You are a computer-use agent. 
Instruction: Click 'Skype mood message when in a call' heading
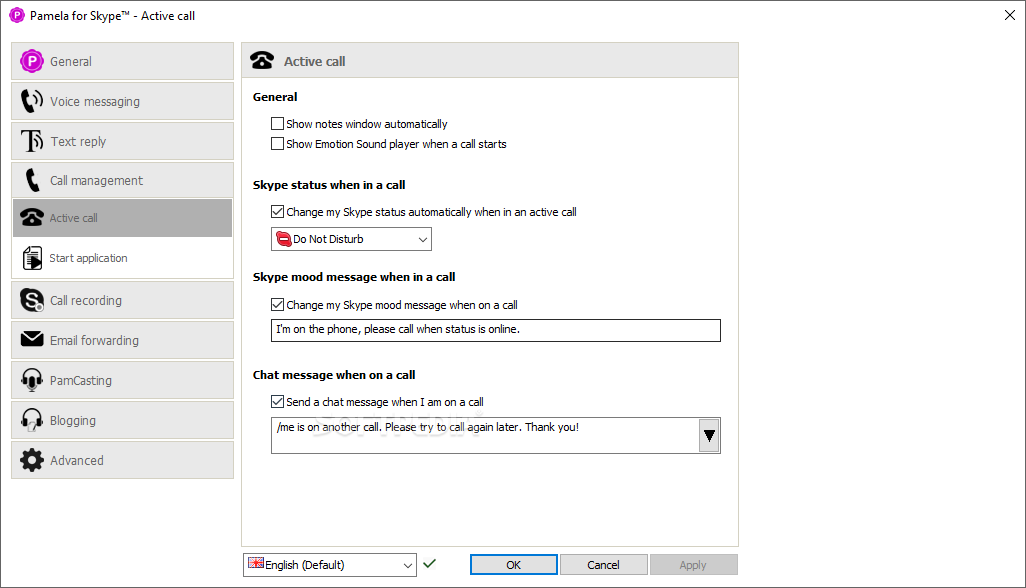[354, 277]
